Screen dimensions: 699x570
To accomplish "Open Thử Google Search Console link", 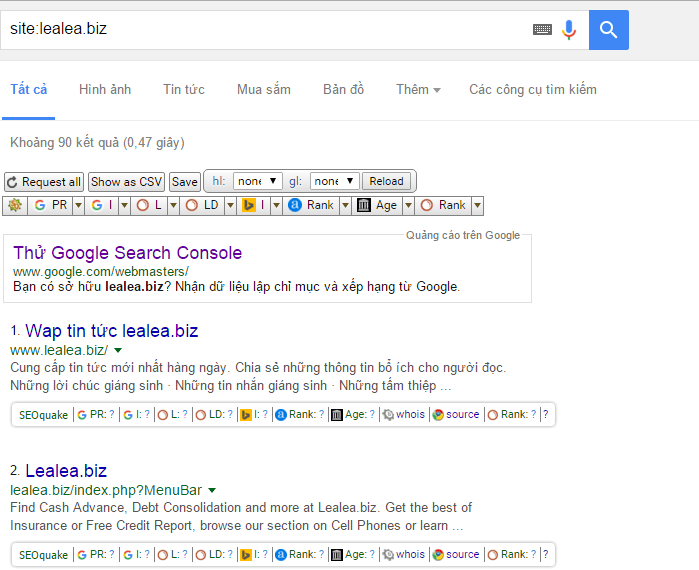I will click(x=127, y=253).
